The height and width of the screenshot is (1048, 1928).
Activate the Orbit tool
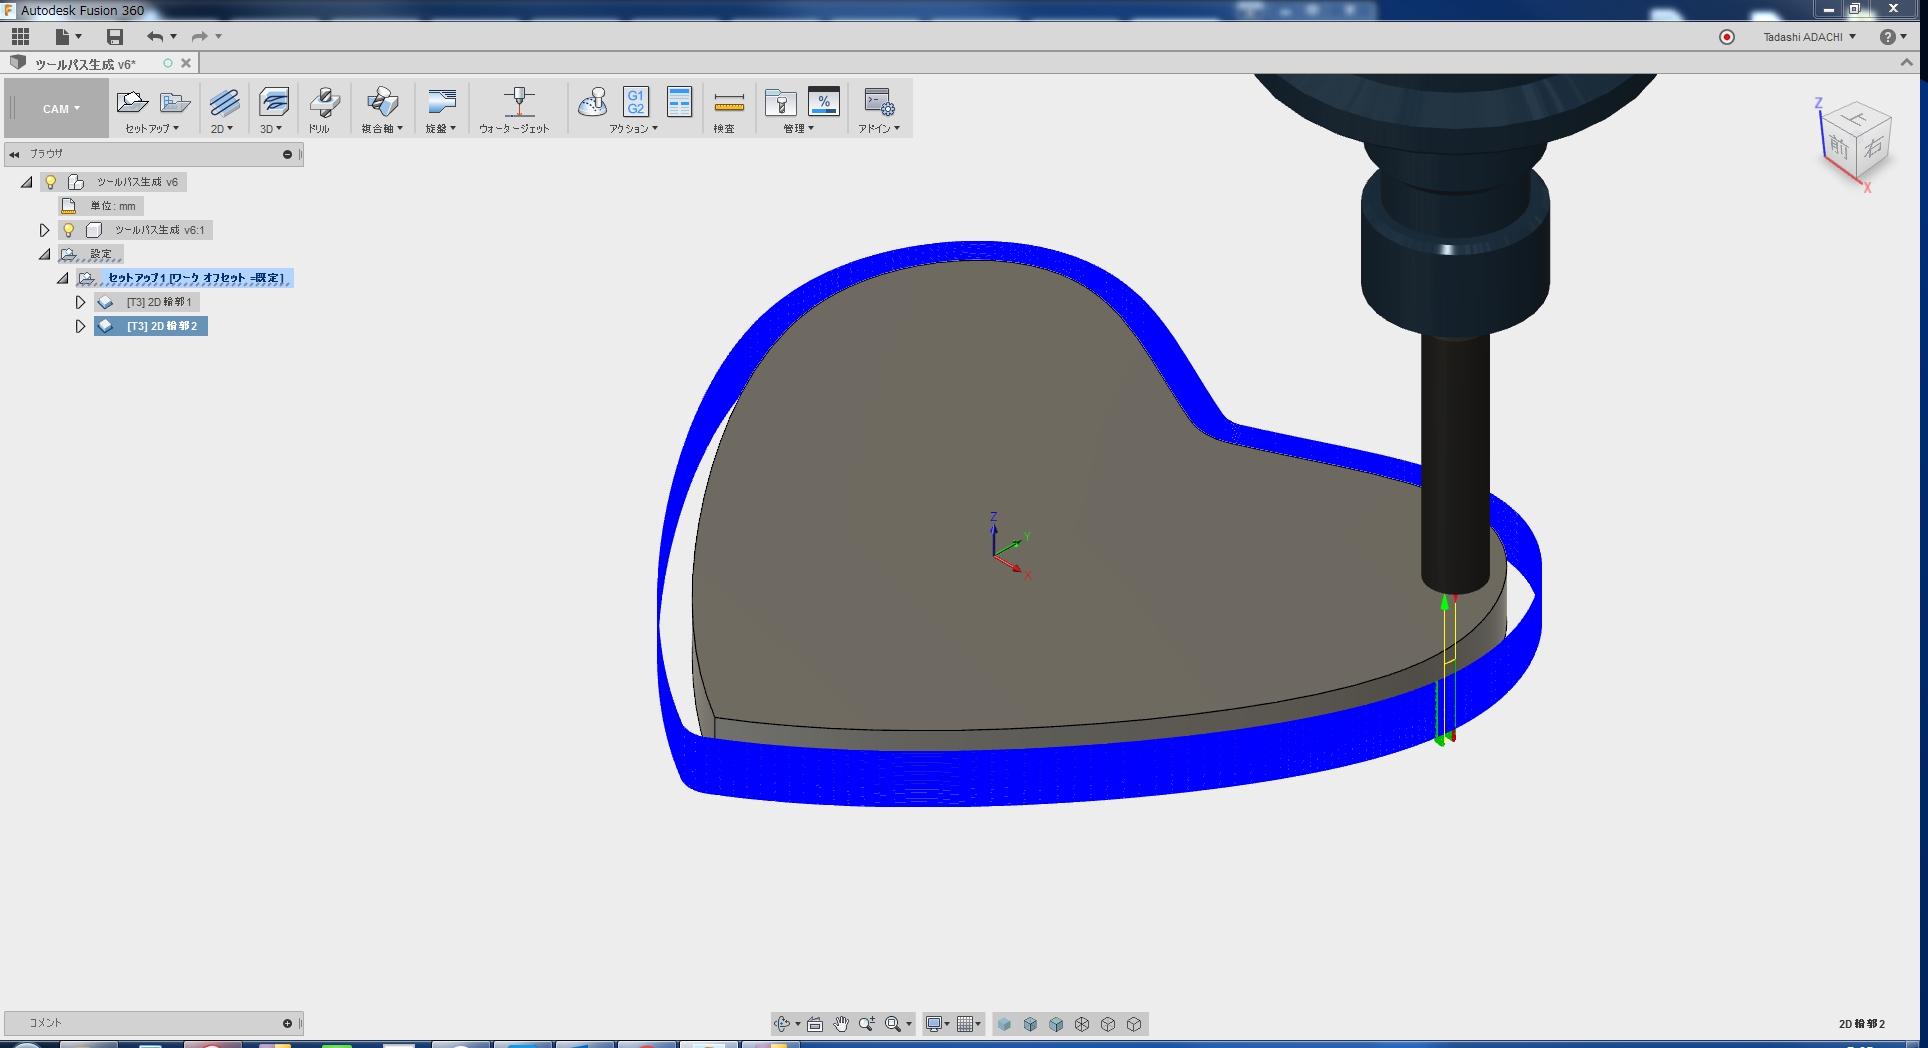(781, 1023)
